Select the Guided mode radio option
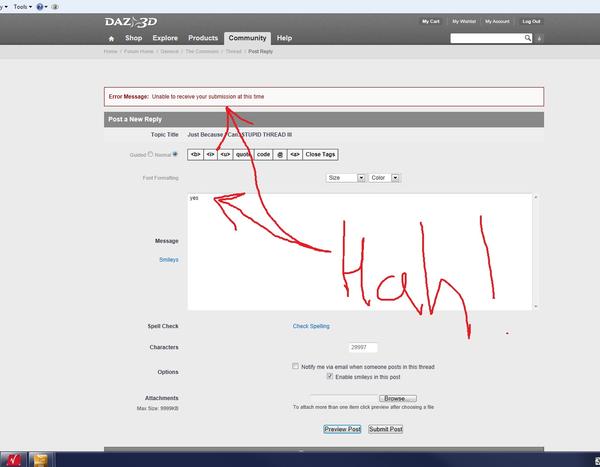Image resolution: width=600 pixels, height=467 pixels. [x=150, y=154]
